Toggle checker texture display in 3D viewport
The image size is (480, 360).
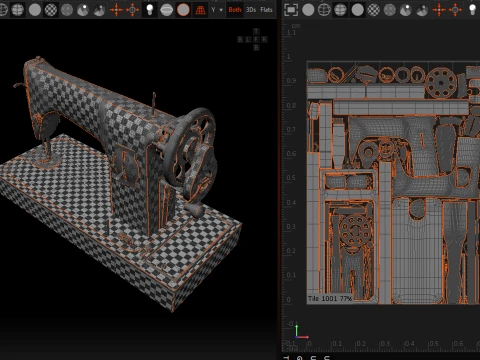click(x=51, y=10)
